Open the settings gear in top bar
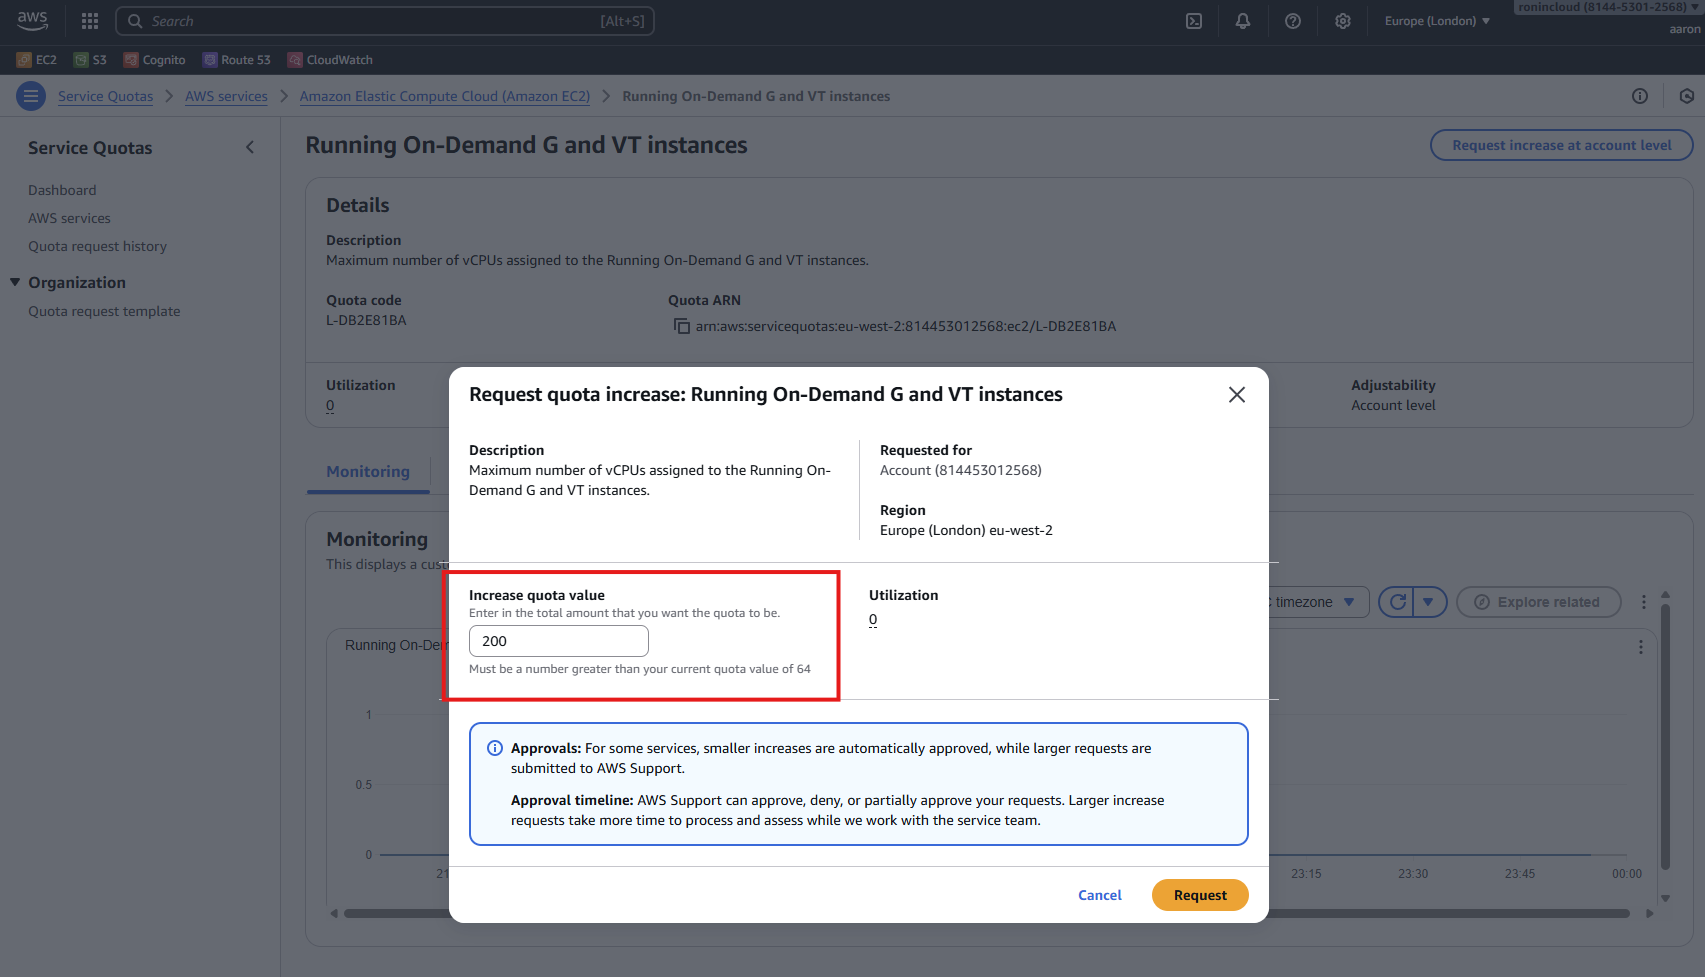This screenshot has height=977, width=1705. coord(1343,21)
